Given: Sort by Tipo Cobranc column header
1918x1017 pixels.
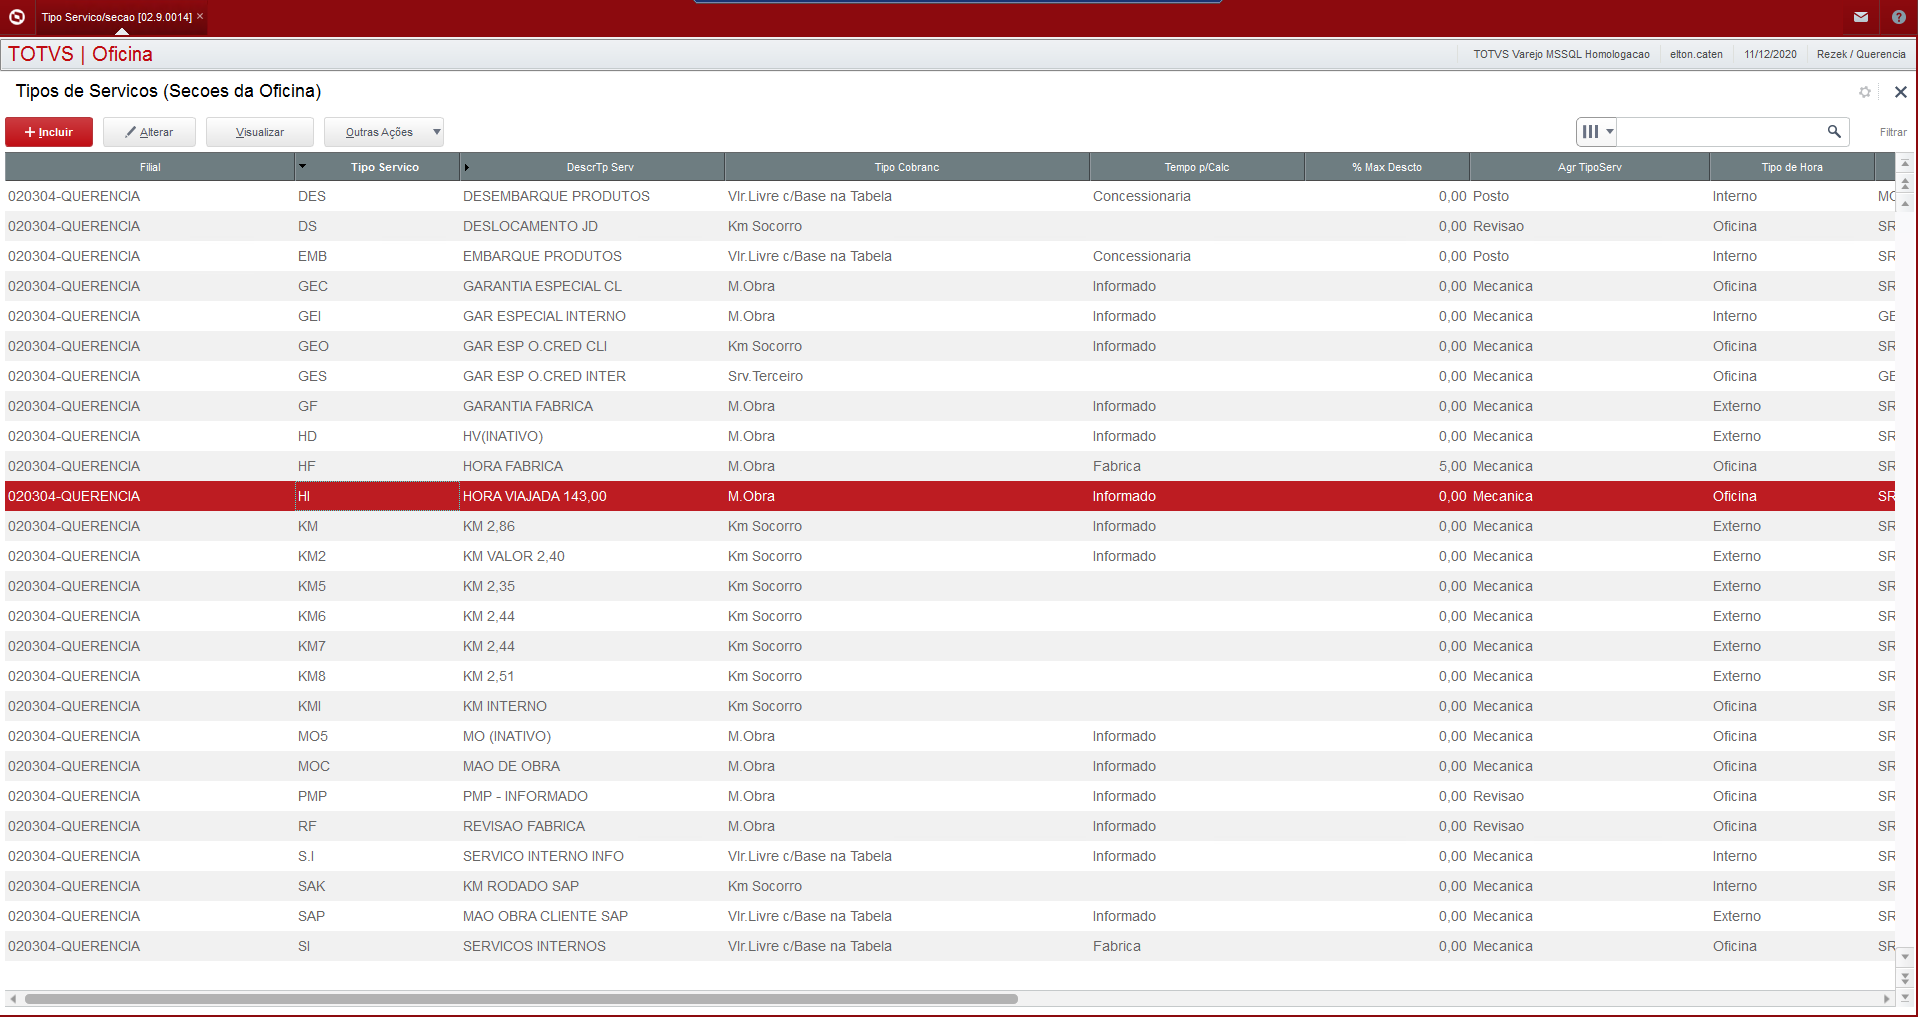Looking at the screenshot, I should tap(907, 167).
